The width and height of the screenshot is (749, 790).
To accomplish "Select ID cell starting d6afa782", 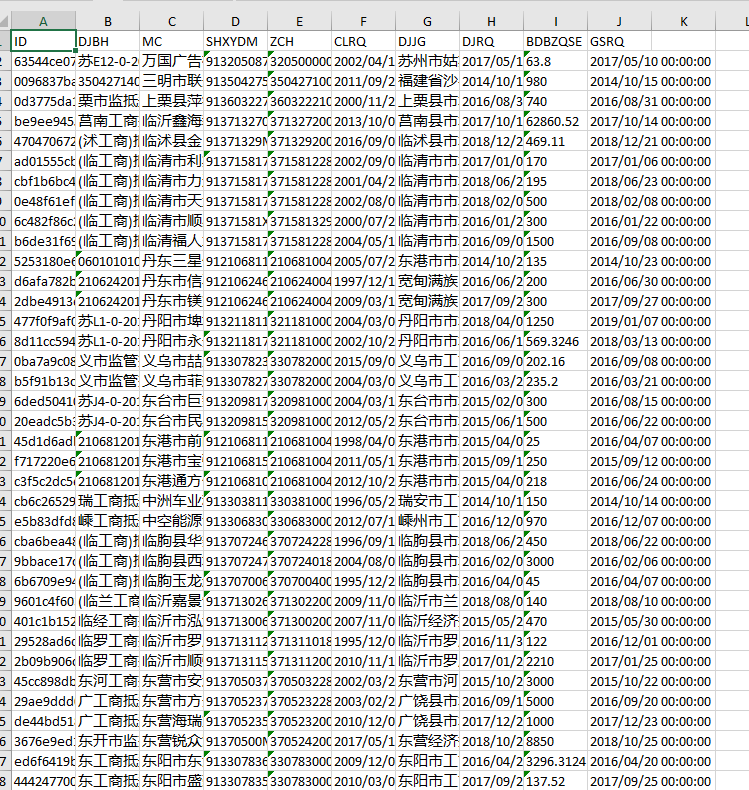I will click(43, 282).
